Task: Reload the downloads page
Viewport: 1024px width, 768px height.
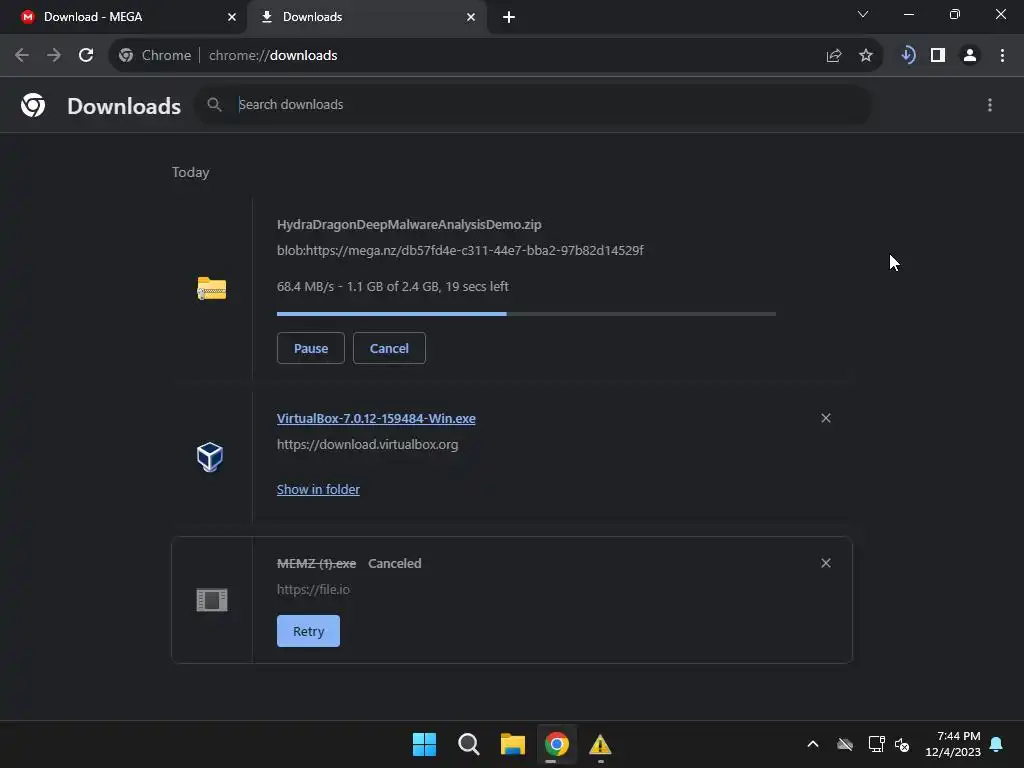Action: coord(86,56)
